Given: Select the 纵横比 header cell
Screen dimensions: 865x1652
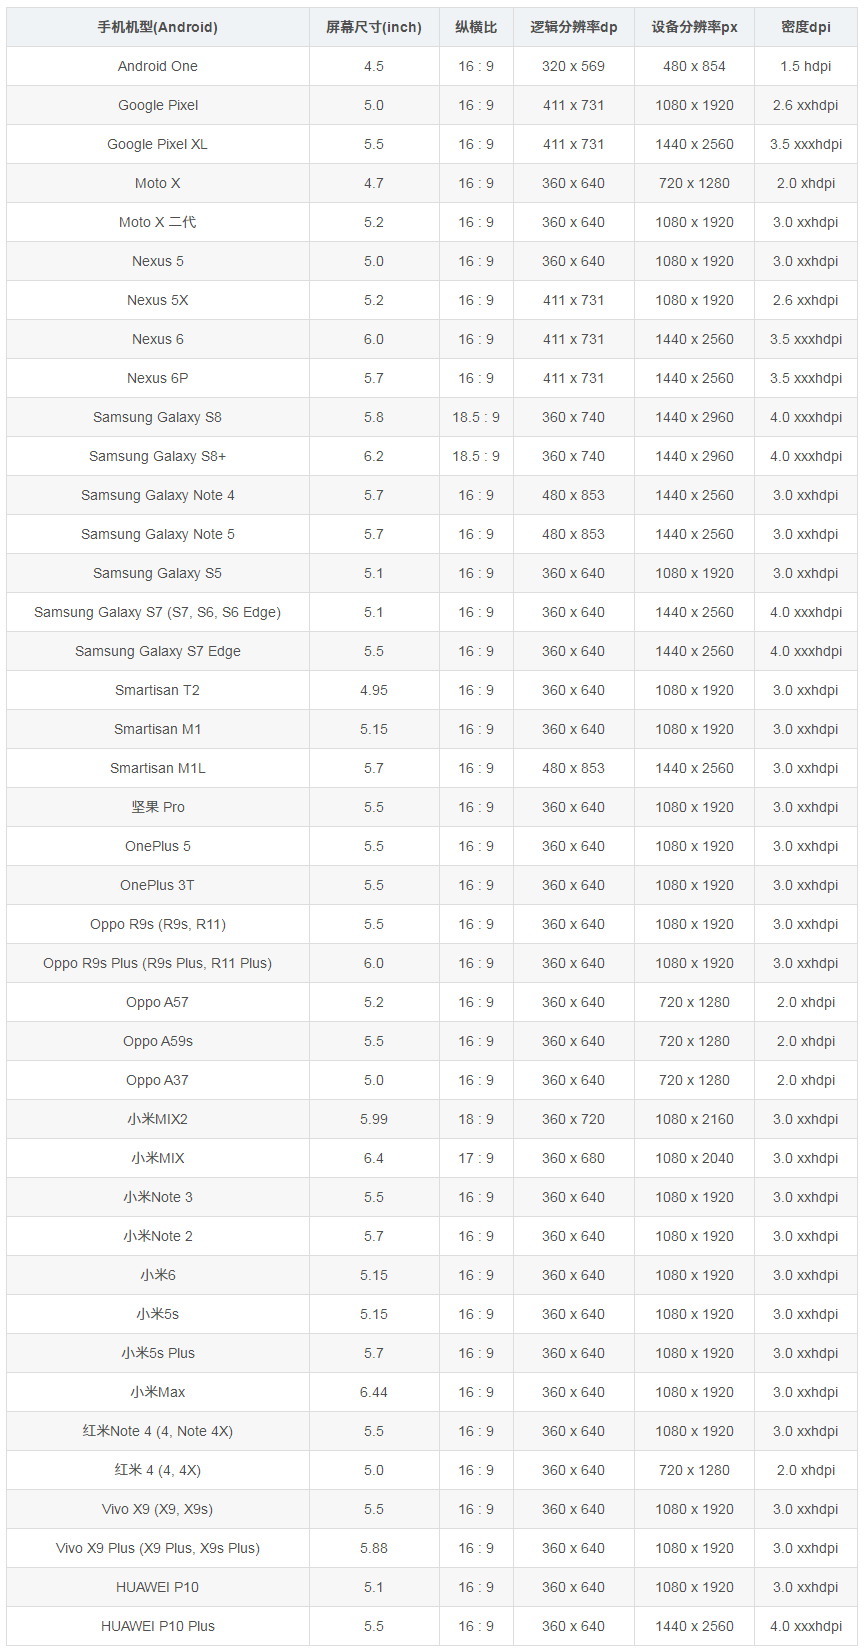Looking at the screenshot, I should pos(476,27).
